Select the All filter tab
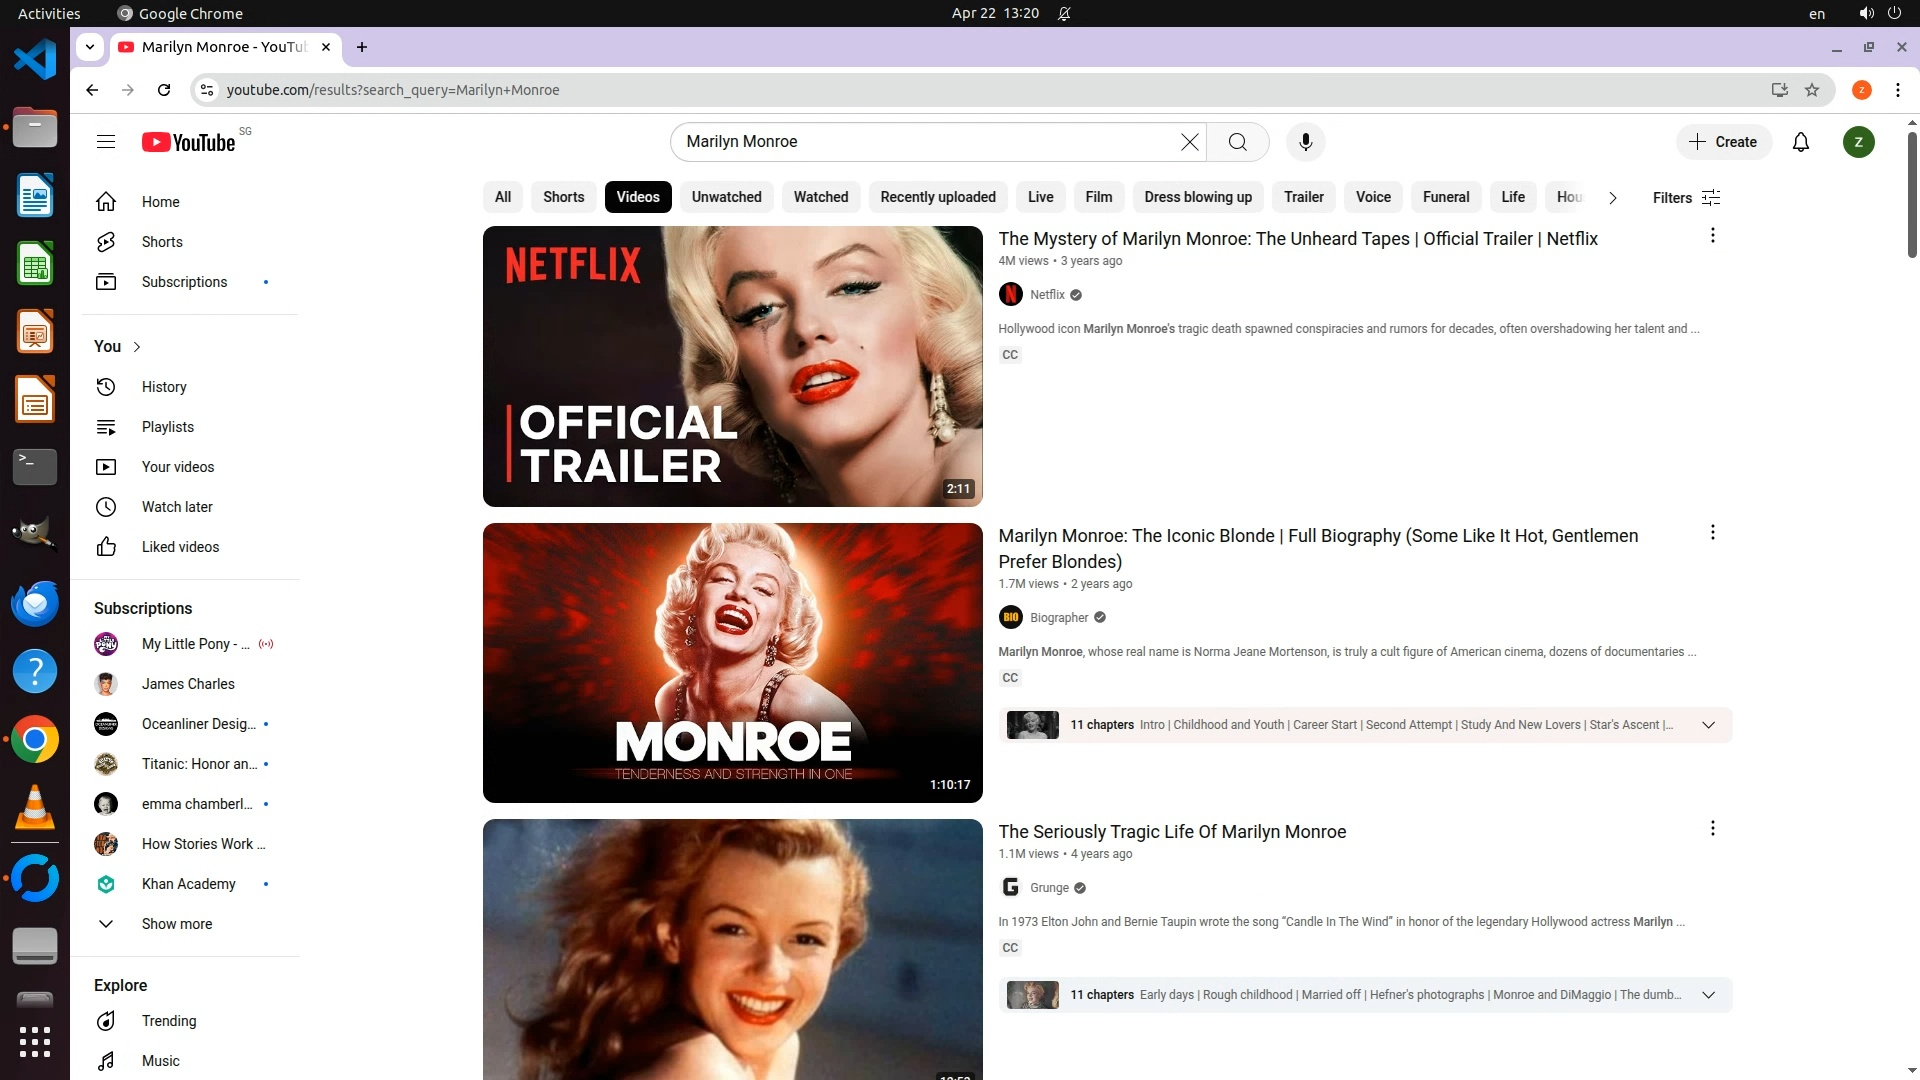This screenshot has height=1080, width=1920. coord(502,197)
